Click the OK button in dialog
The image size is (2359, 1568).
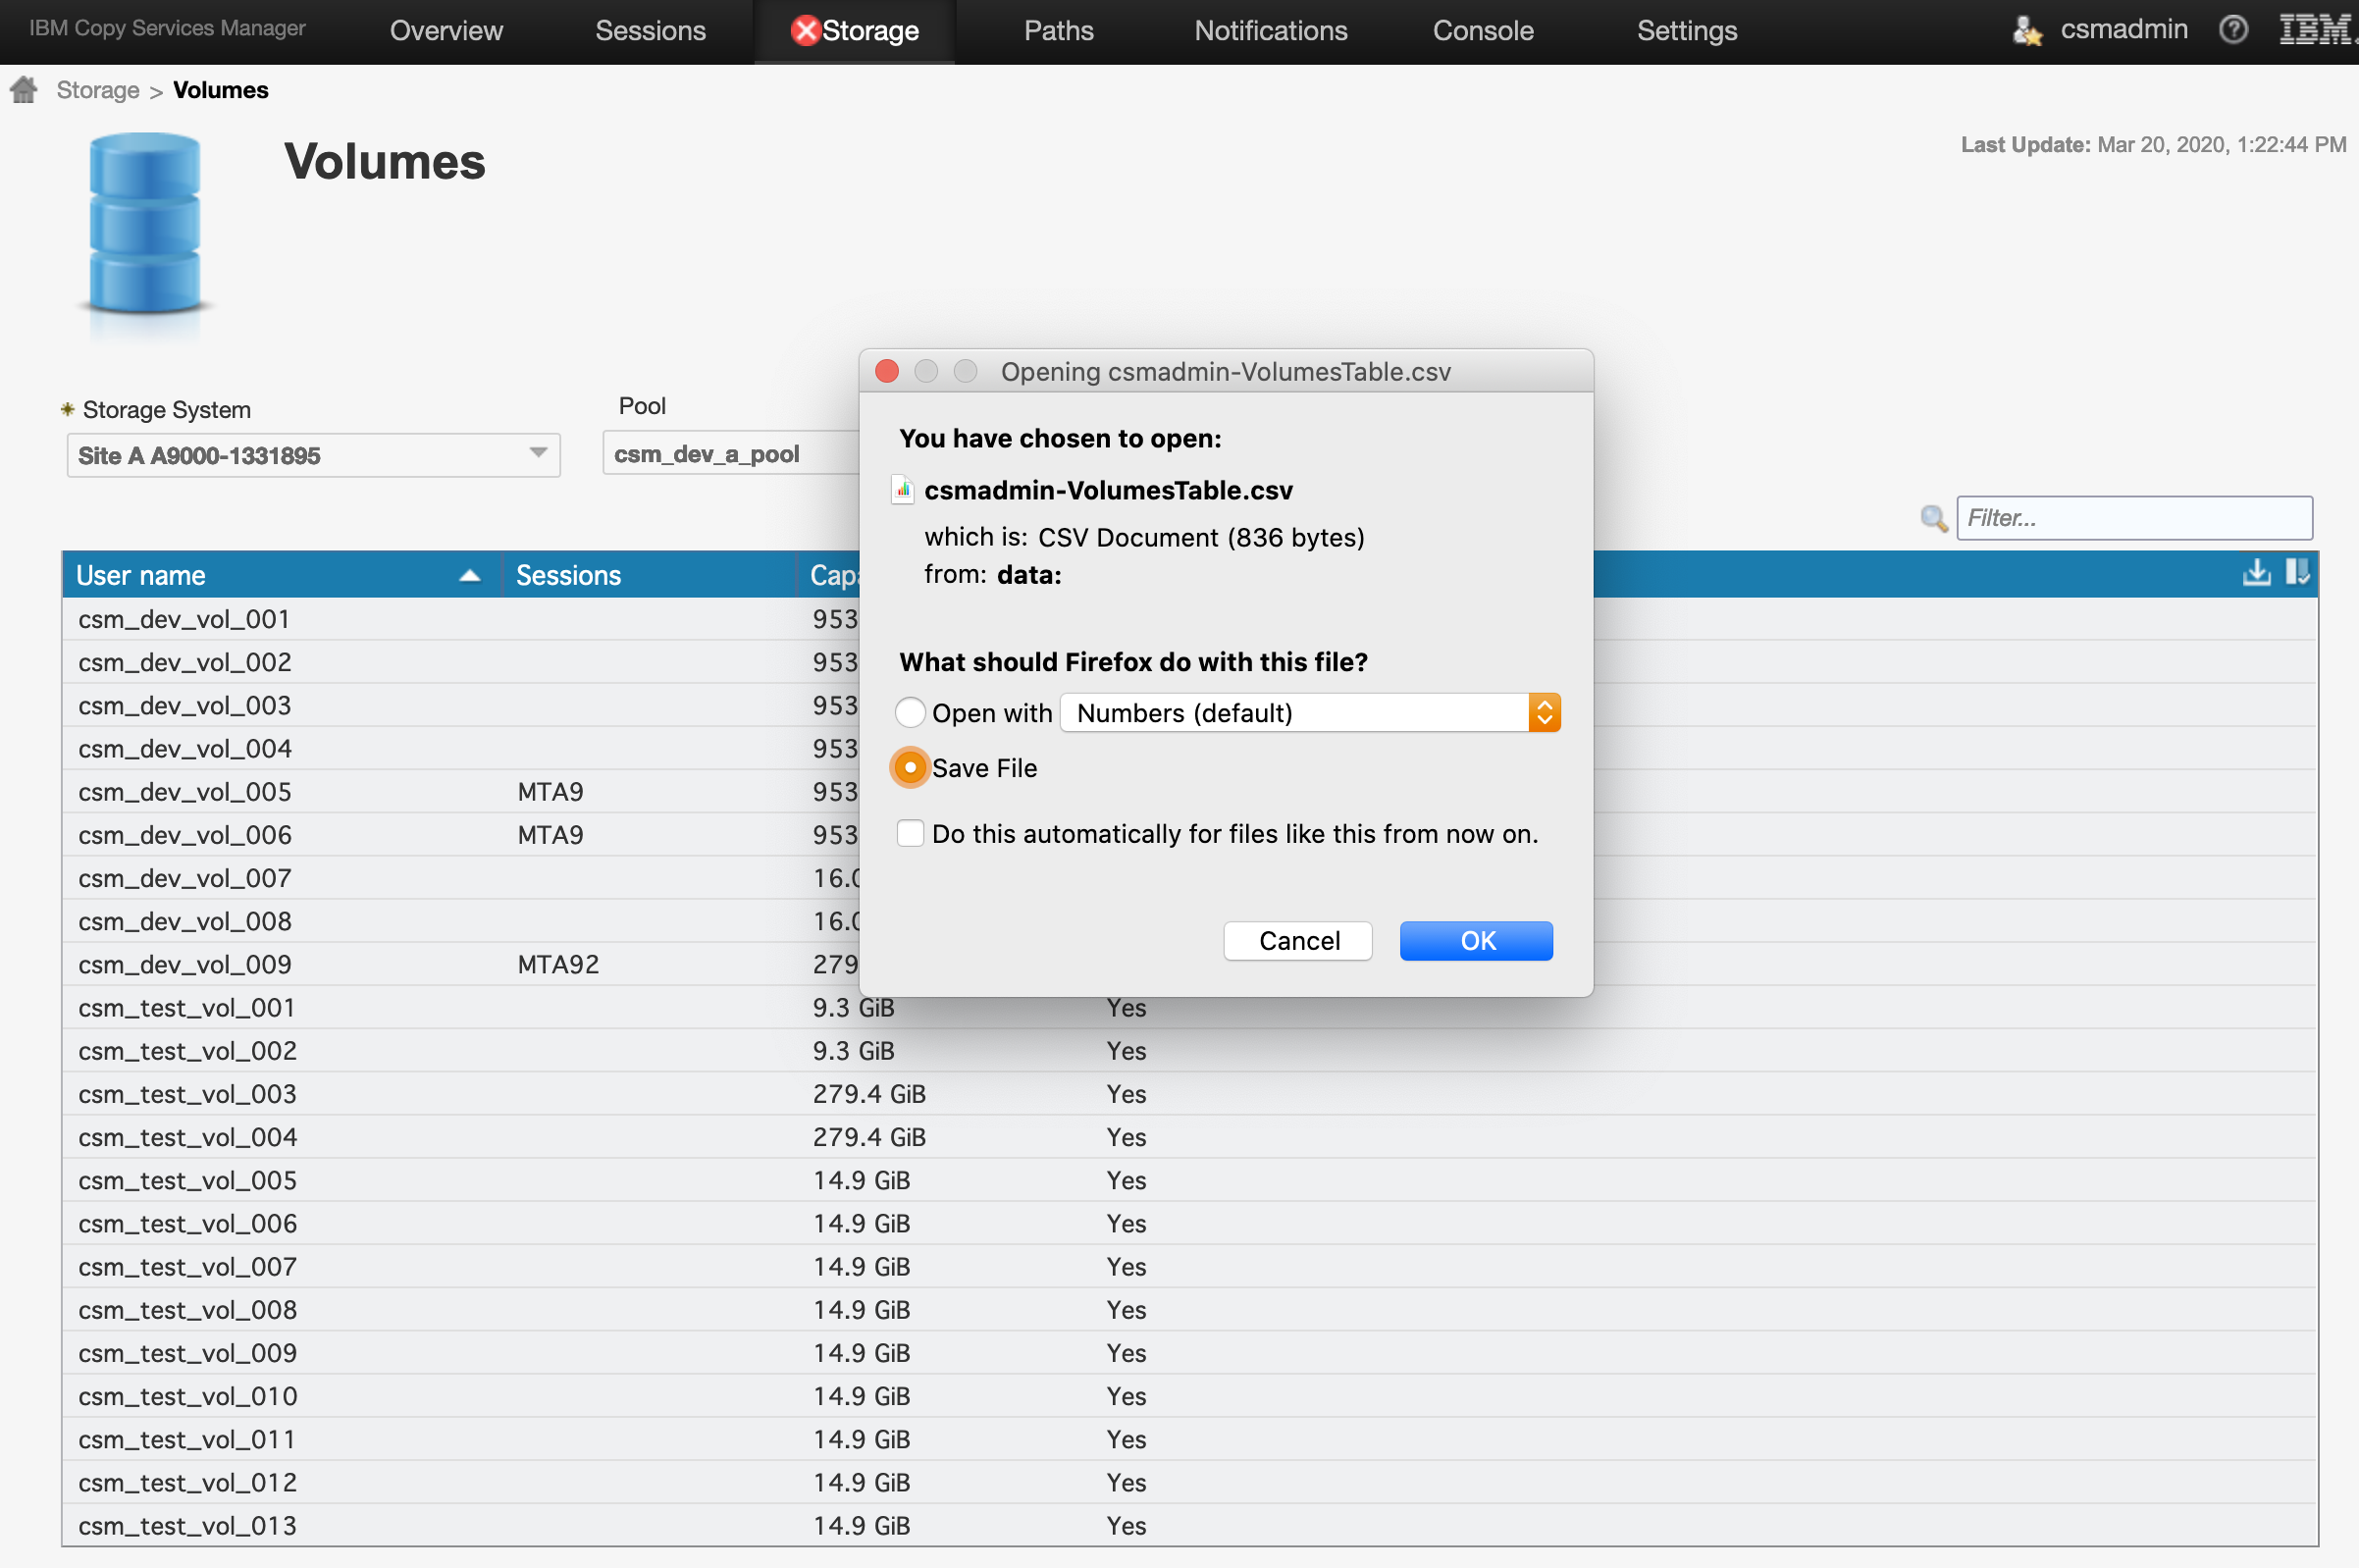click(x=1476, y=941)
